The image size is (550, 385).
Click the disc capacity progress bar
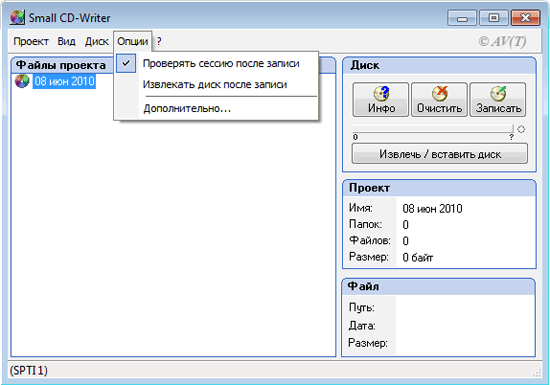point(433,129)
